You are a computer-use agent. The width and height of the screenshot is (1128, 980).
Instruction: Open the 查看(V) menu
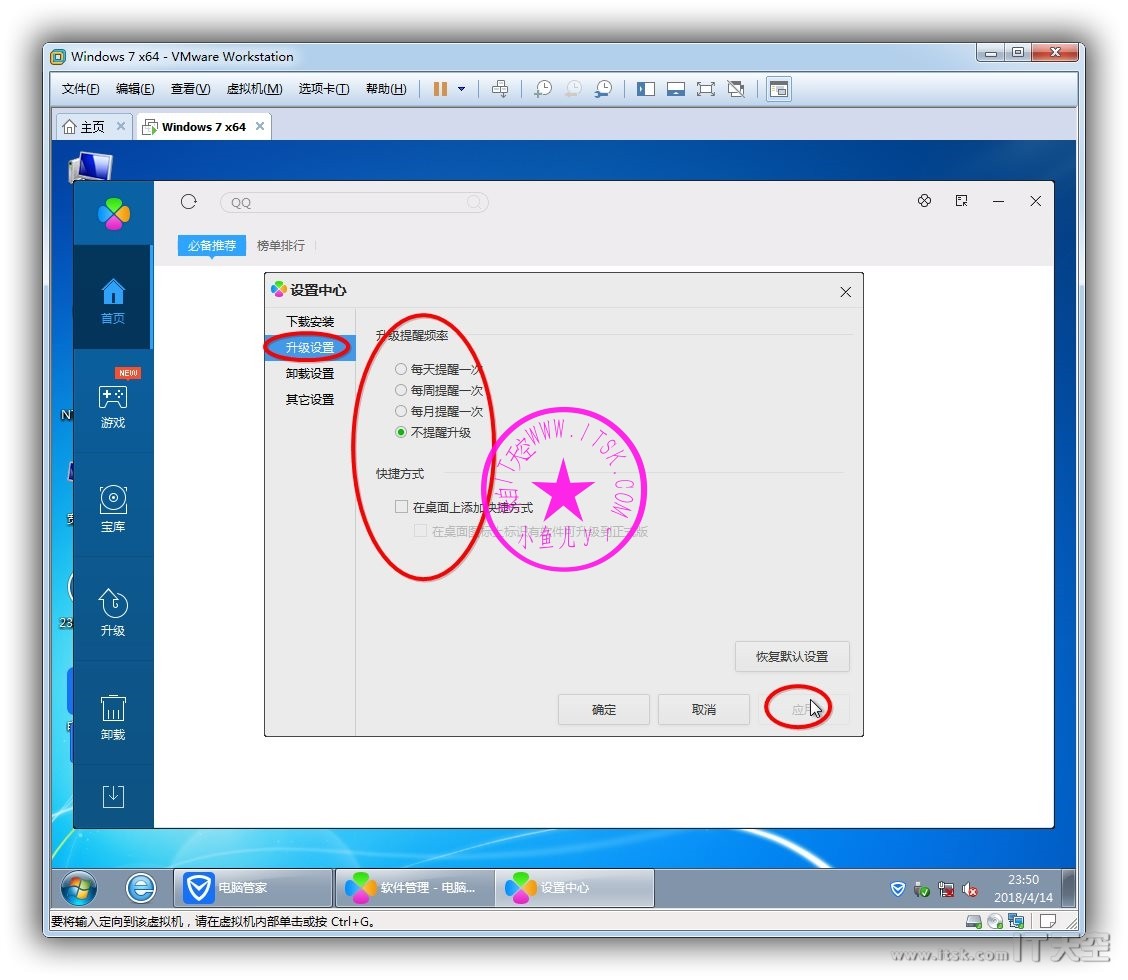click(190, 89)
